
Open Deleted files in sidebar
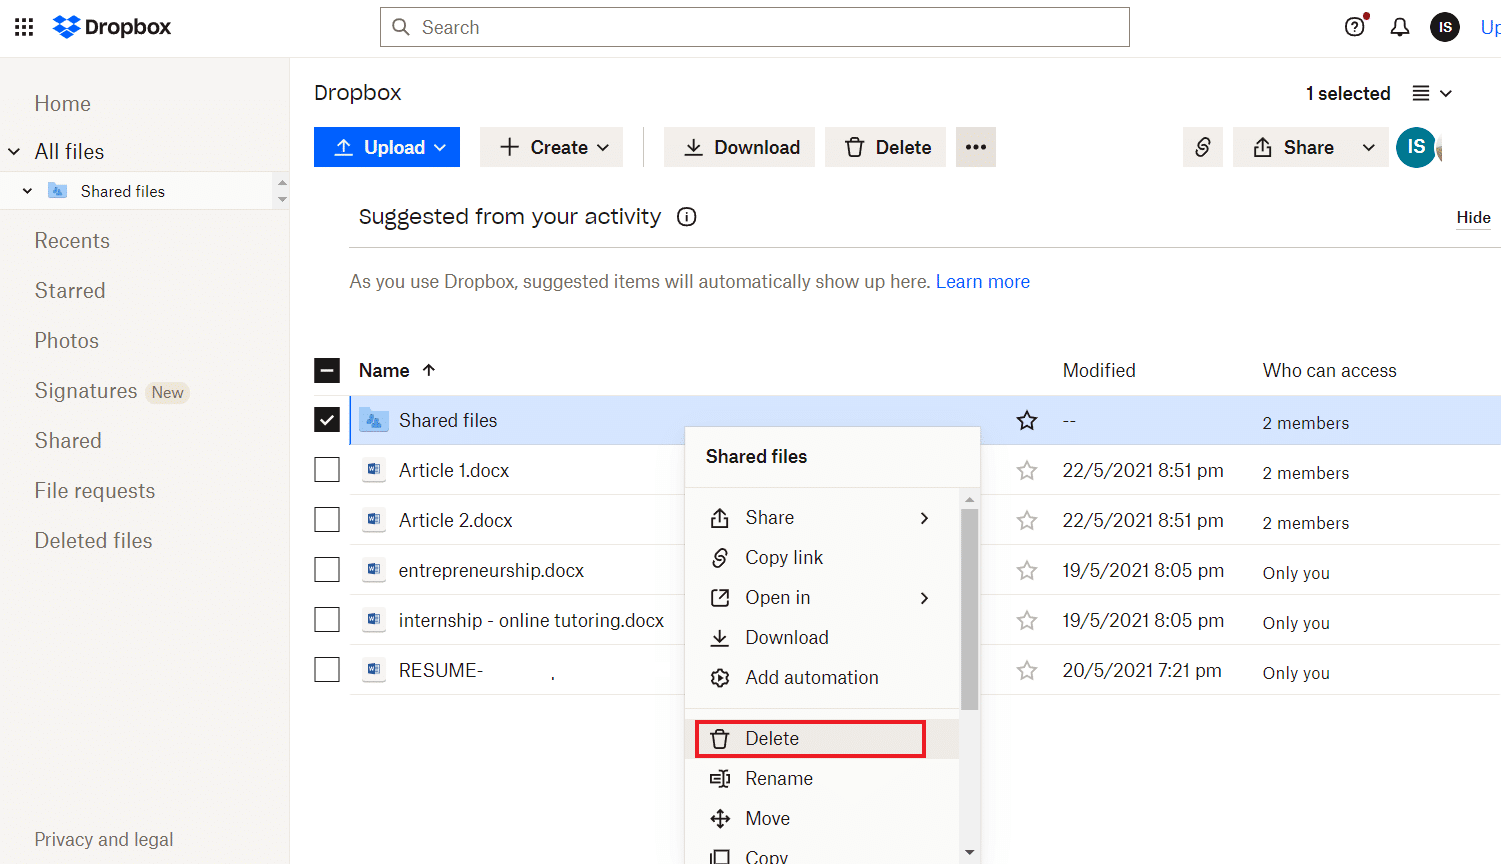click(x=94, y=541)
